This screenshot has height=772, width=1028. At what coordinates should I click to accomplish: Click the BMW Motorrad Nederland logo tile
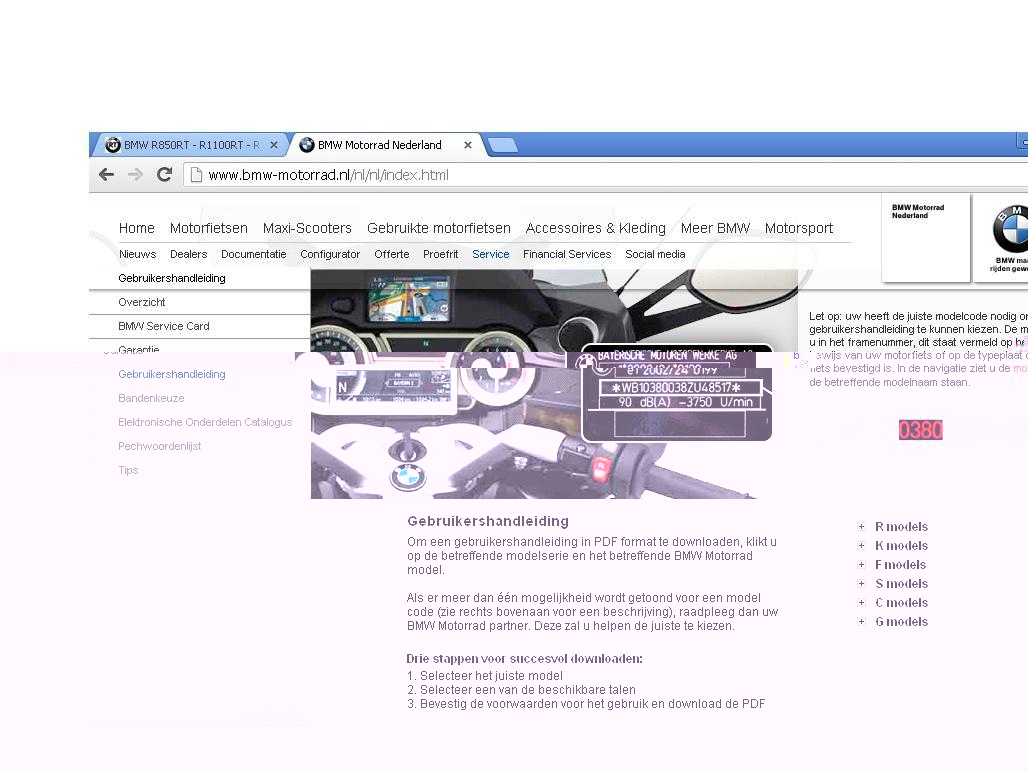tap(925, 238)
